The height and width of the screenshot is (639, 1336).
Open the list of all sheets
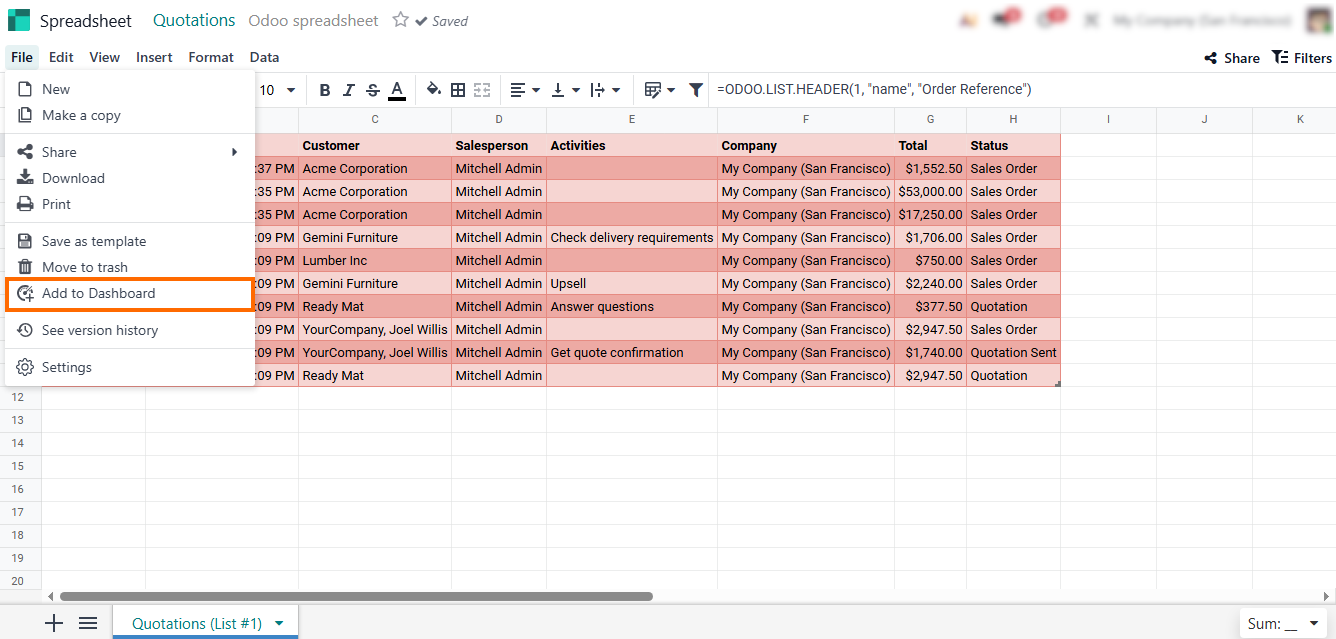pyautogui.click(x=88, y=623)
